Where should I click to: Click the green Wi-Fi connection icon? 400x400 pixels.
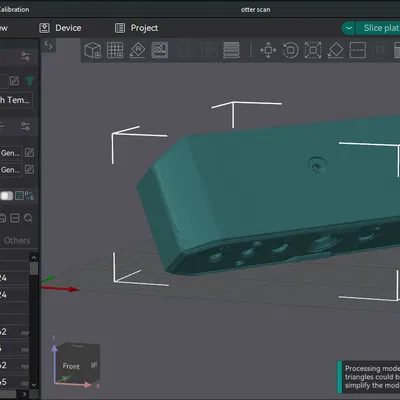pos(30,81)
